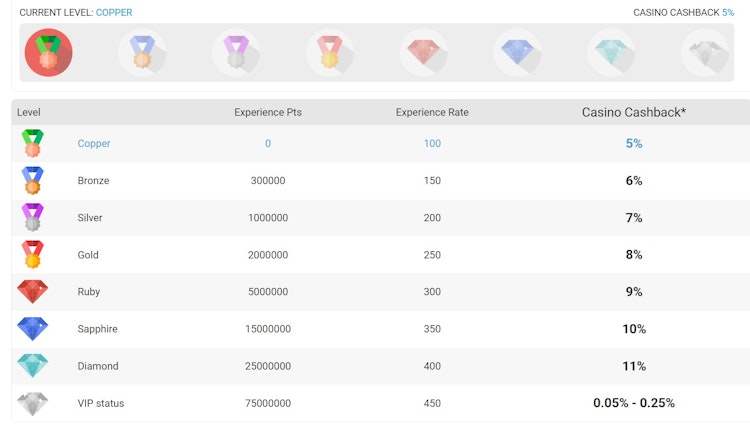Viewport: 750px width, 425px height.
Task: Click the Diamond row 11% cashback value
Action: pos(634,366)
